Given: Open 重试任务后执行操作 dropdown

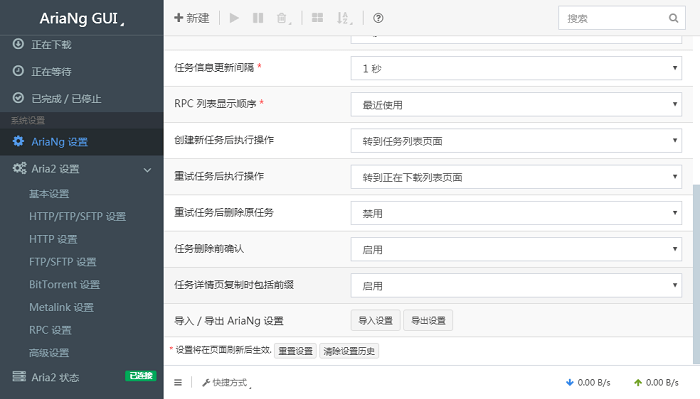Looking at the screenshot, I should tap(516, 177).
